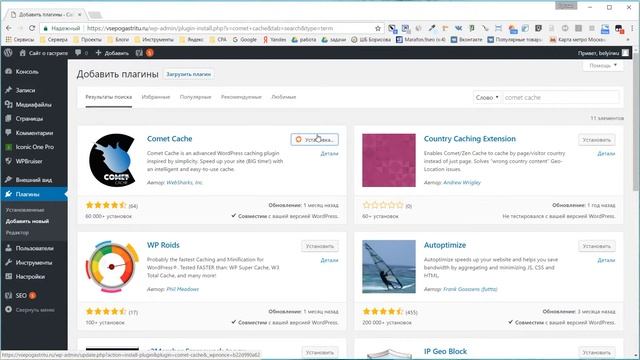Open Внешний вид in the sidebar

(33, 180)
